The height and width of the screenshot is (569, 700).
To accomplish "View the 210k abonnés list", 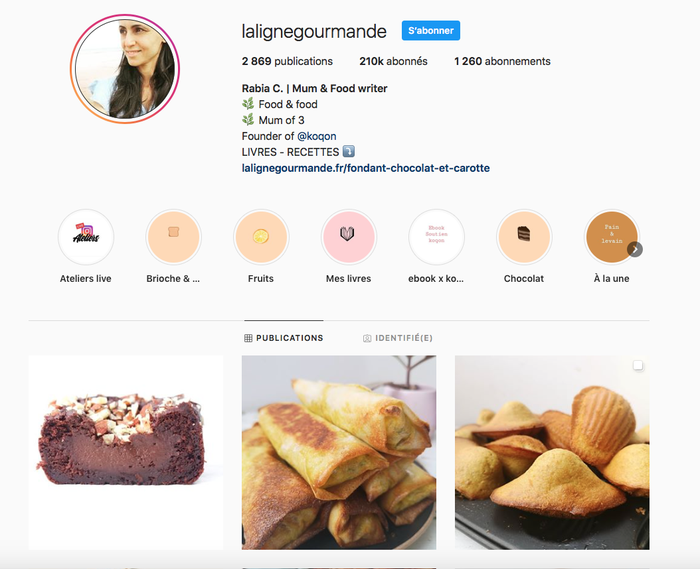I will [x=393, y=61].
